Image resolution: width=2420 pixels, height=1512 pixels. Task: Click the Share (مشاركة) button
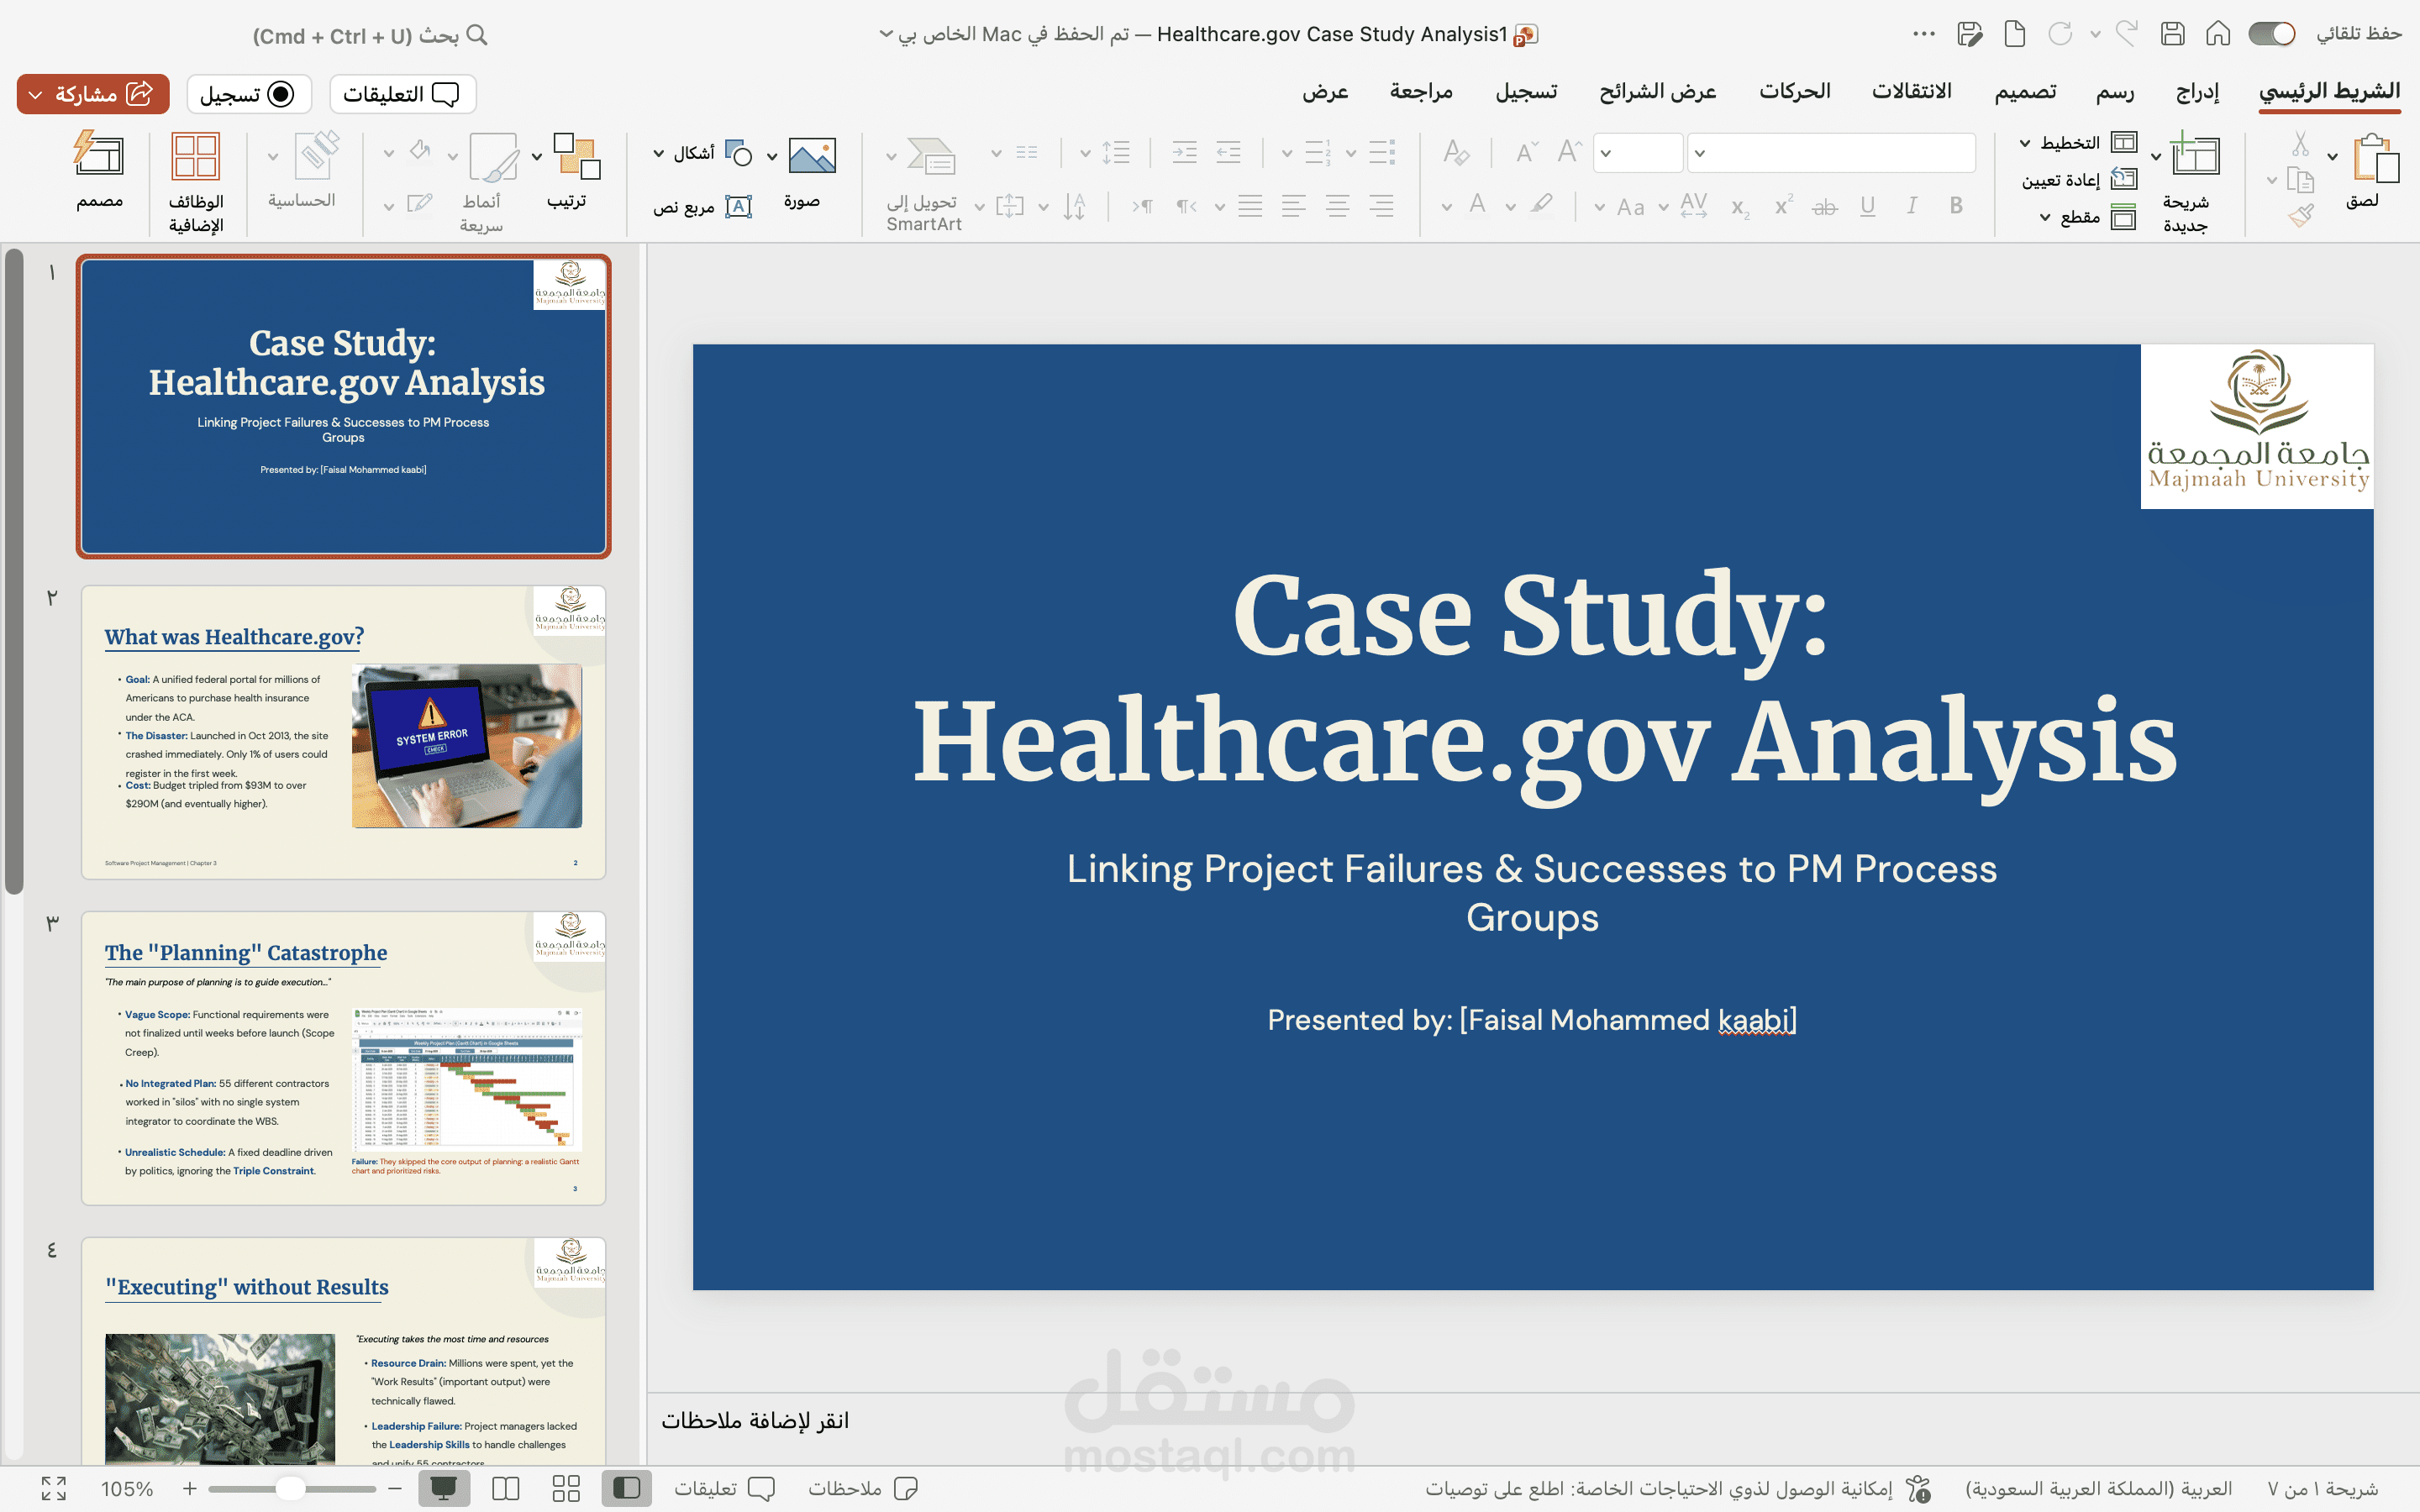tap(93, 94)
